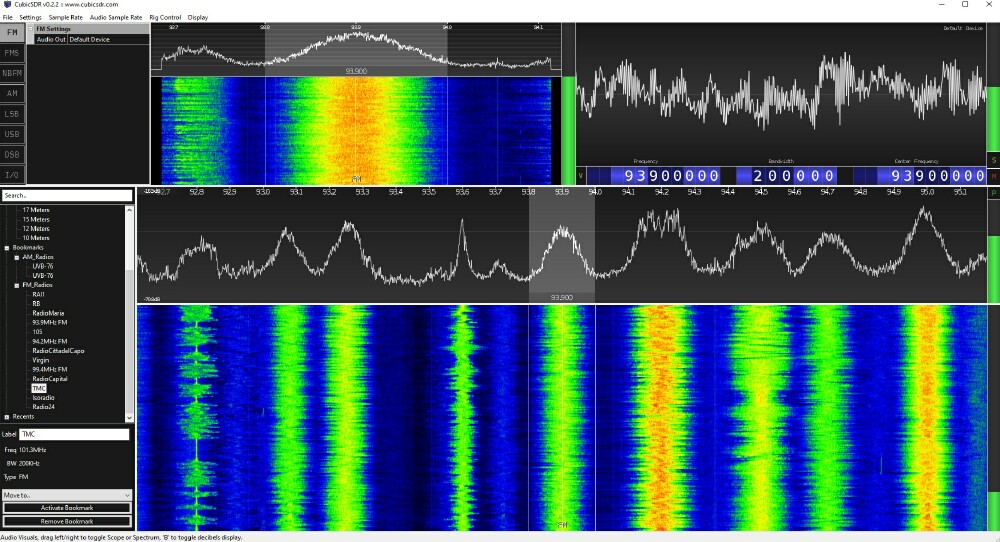Select the RadioCittadelCapo bookmark
This screenshot has width=1000, height=542.
[58, 351]
